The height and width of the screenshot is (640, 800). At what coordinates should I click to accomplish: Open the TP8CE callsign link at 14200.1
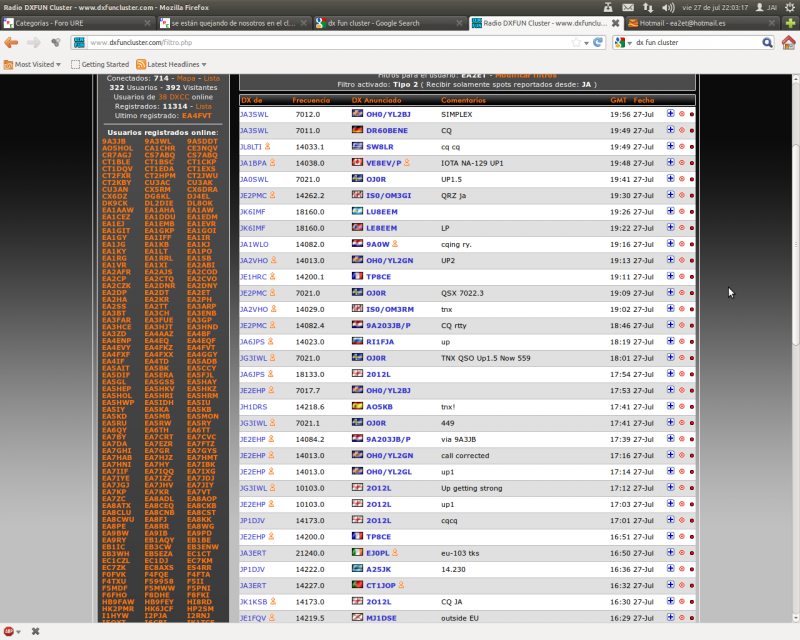click(x=379, y=276)
